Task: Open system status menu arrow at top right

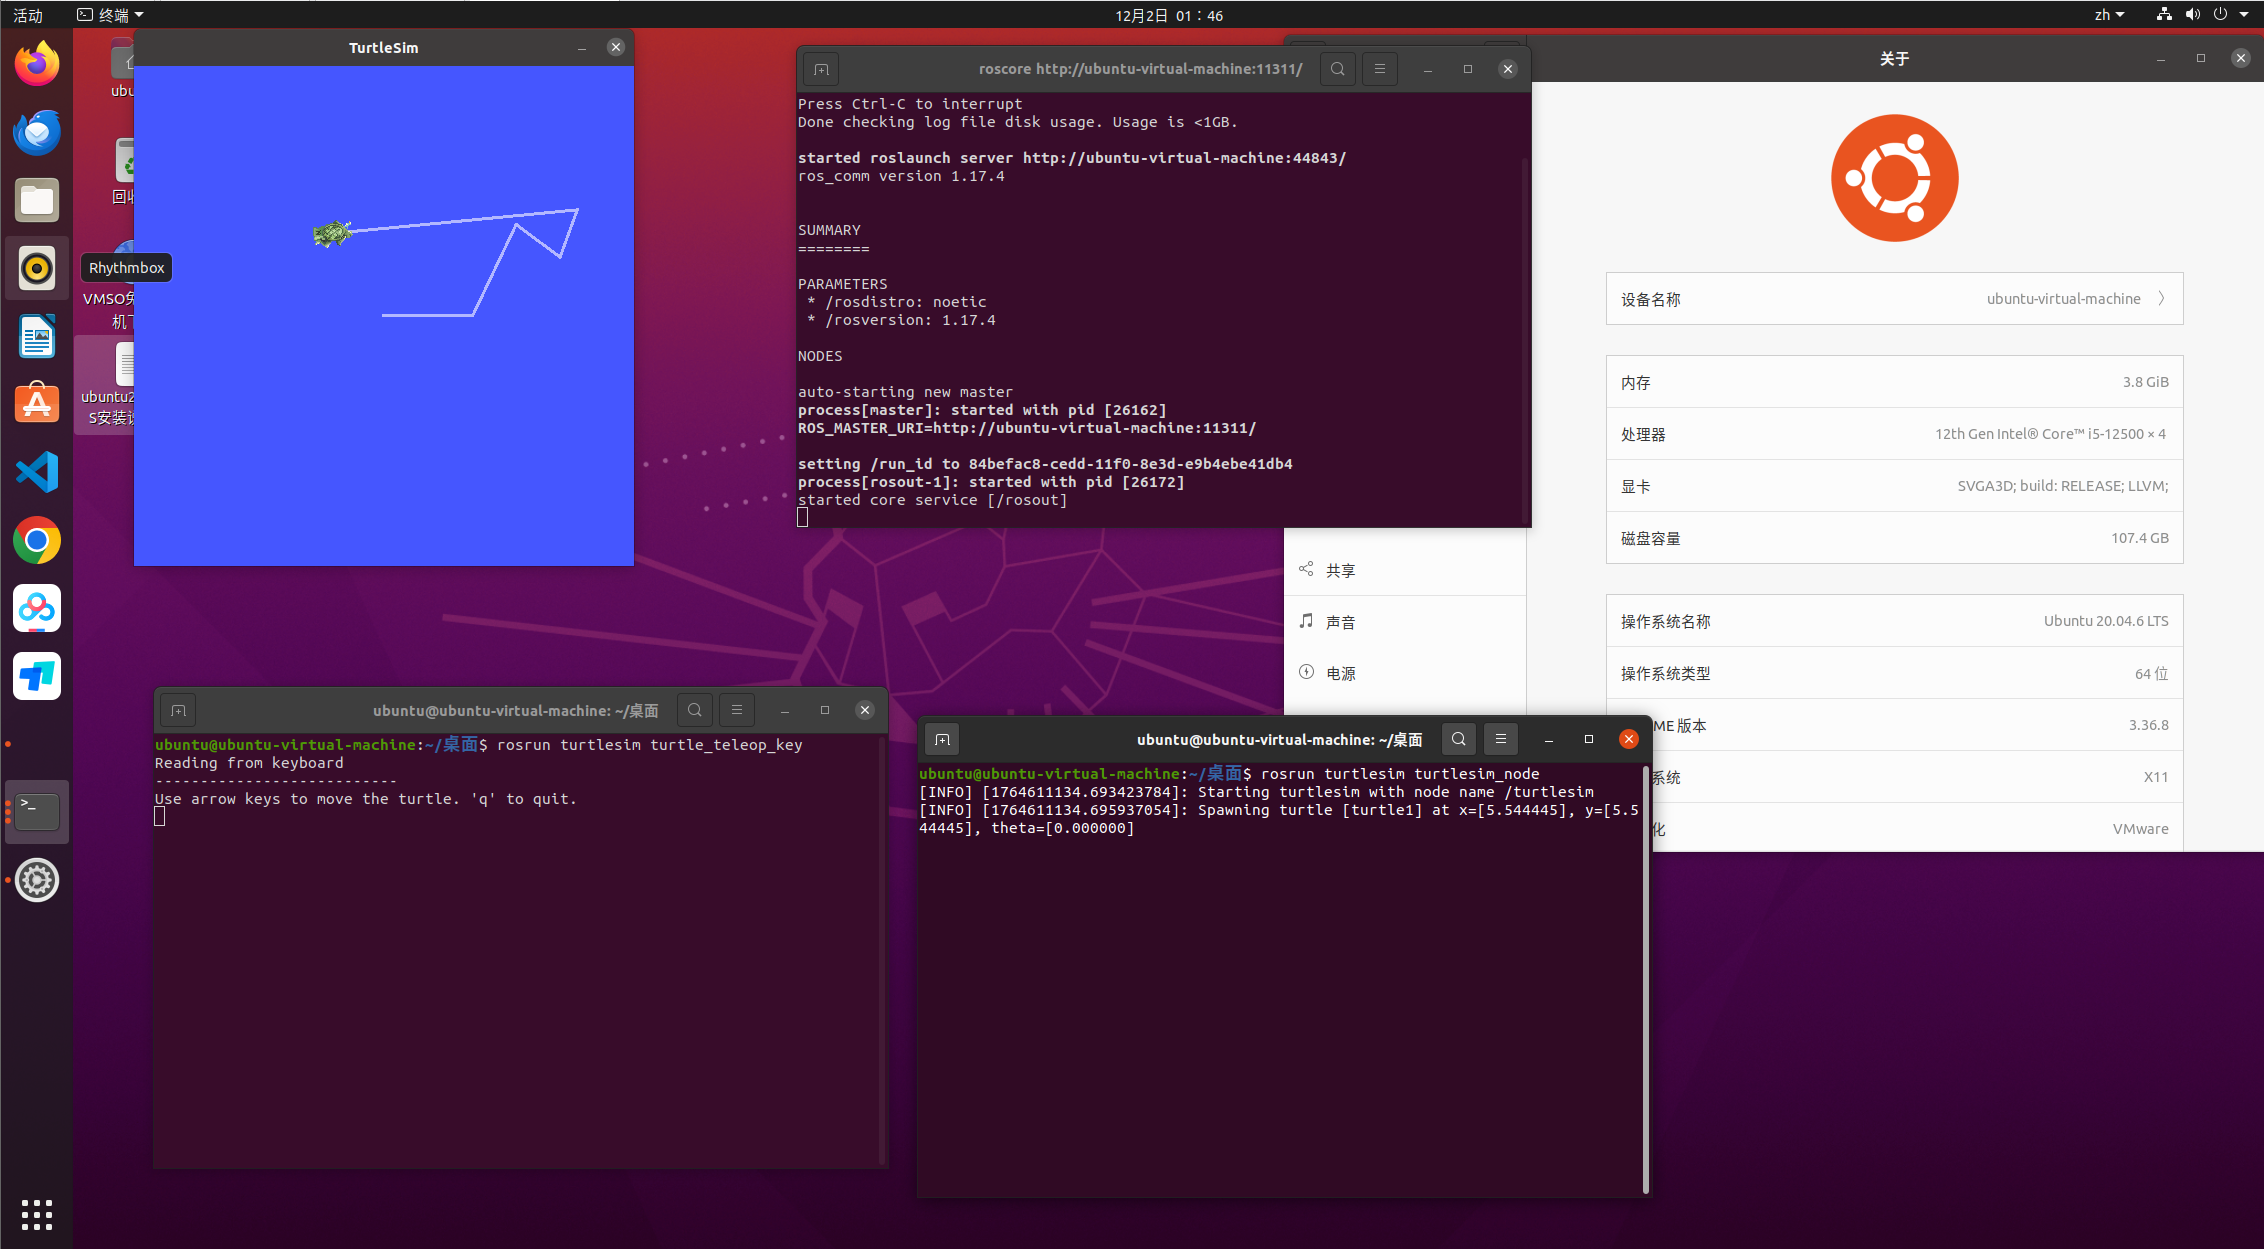Action: [2244, 15]
